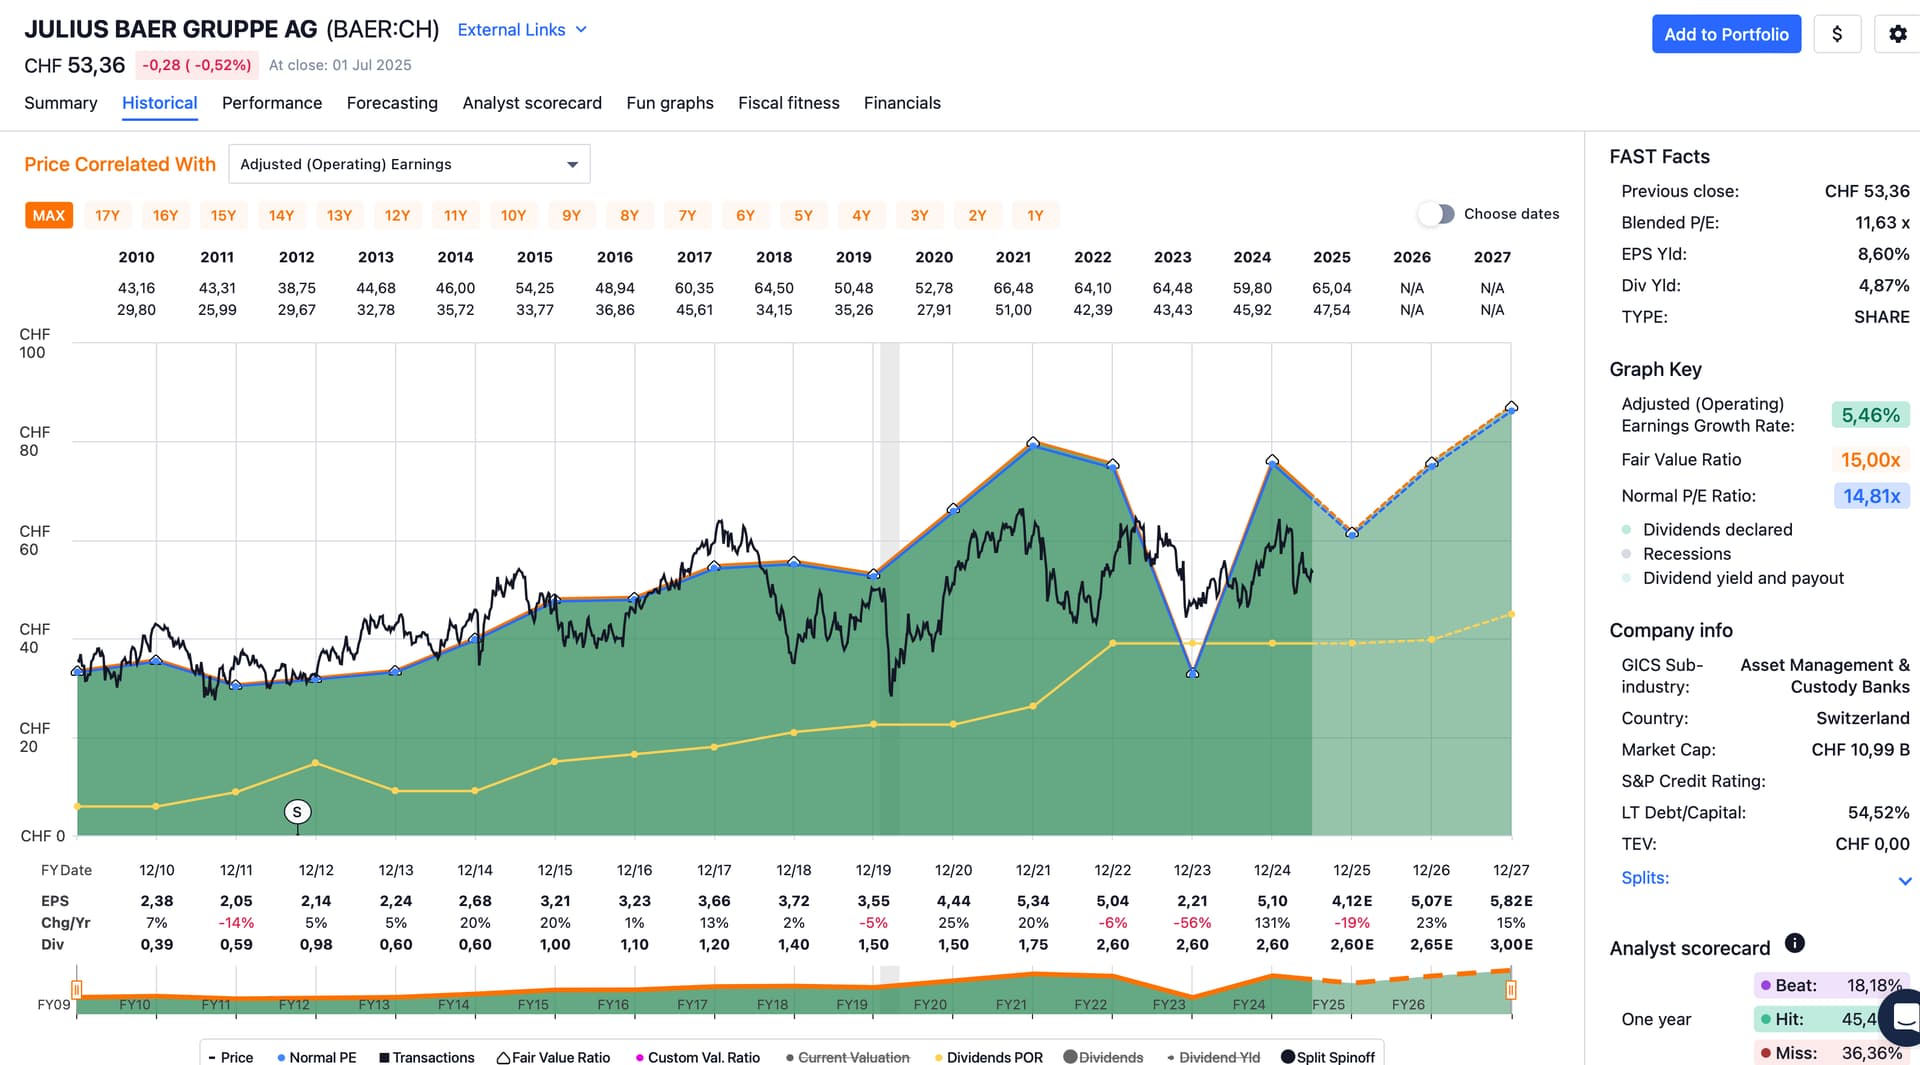Select 9Y time range
The width and height of the screenshot is (1920, 1065).
[x=571, y=215]
